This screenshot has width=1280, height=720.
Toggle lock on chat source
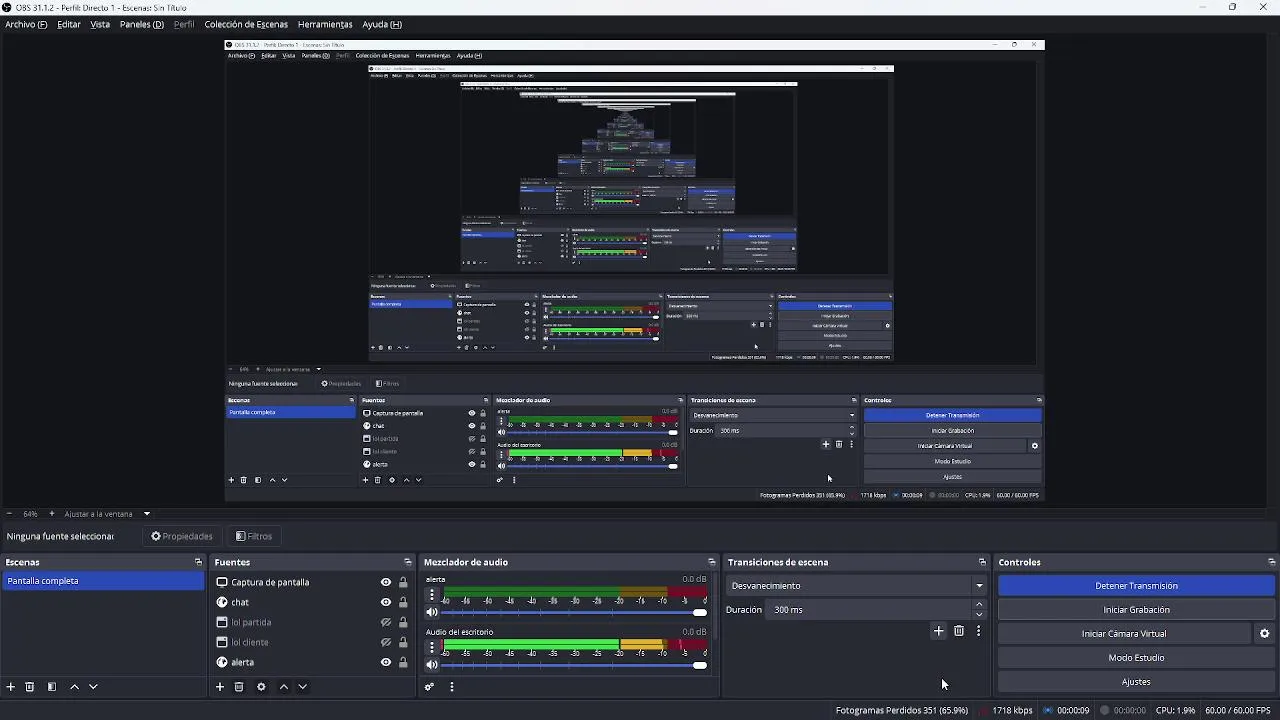tap(403, 602)
